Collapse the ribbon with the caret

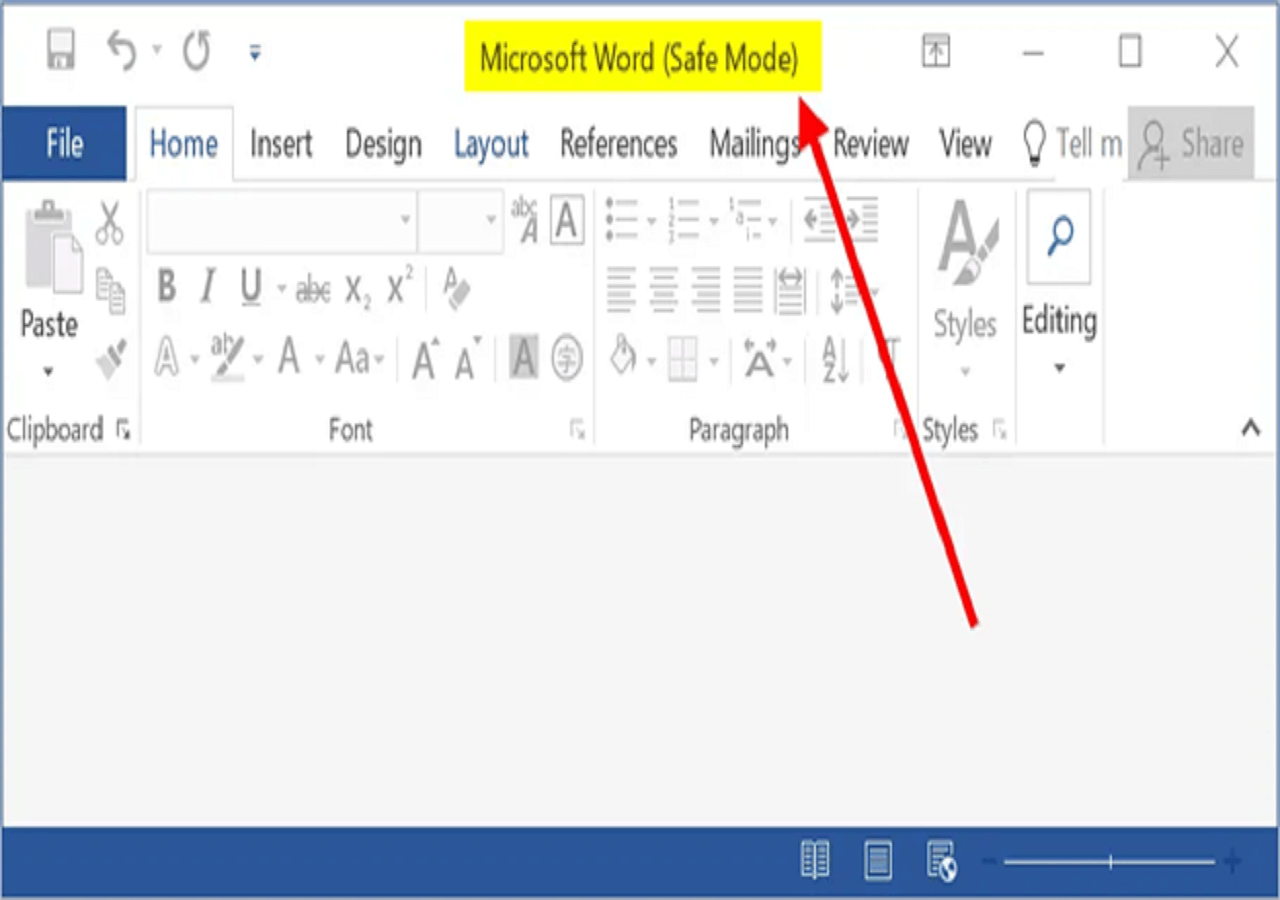[1250, 428]
